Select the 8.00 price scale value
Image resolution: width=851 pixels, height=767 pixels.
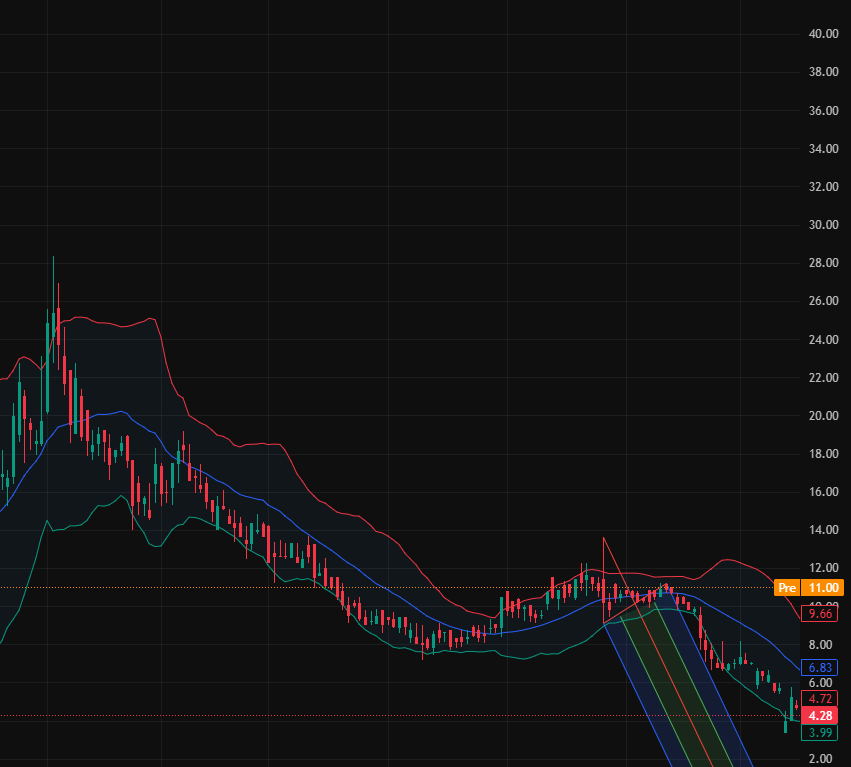coord(820,644)
